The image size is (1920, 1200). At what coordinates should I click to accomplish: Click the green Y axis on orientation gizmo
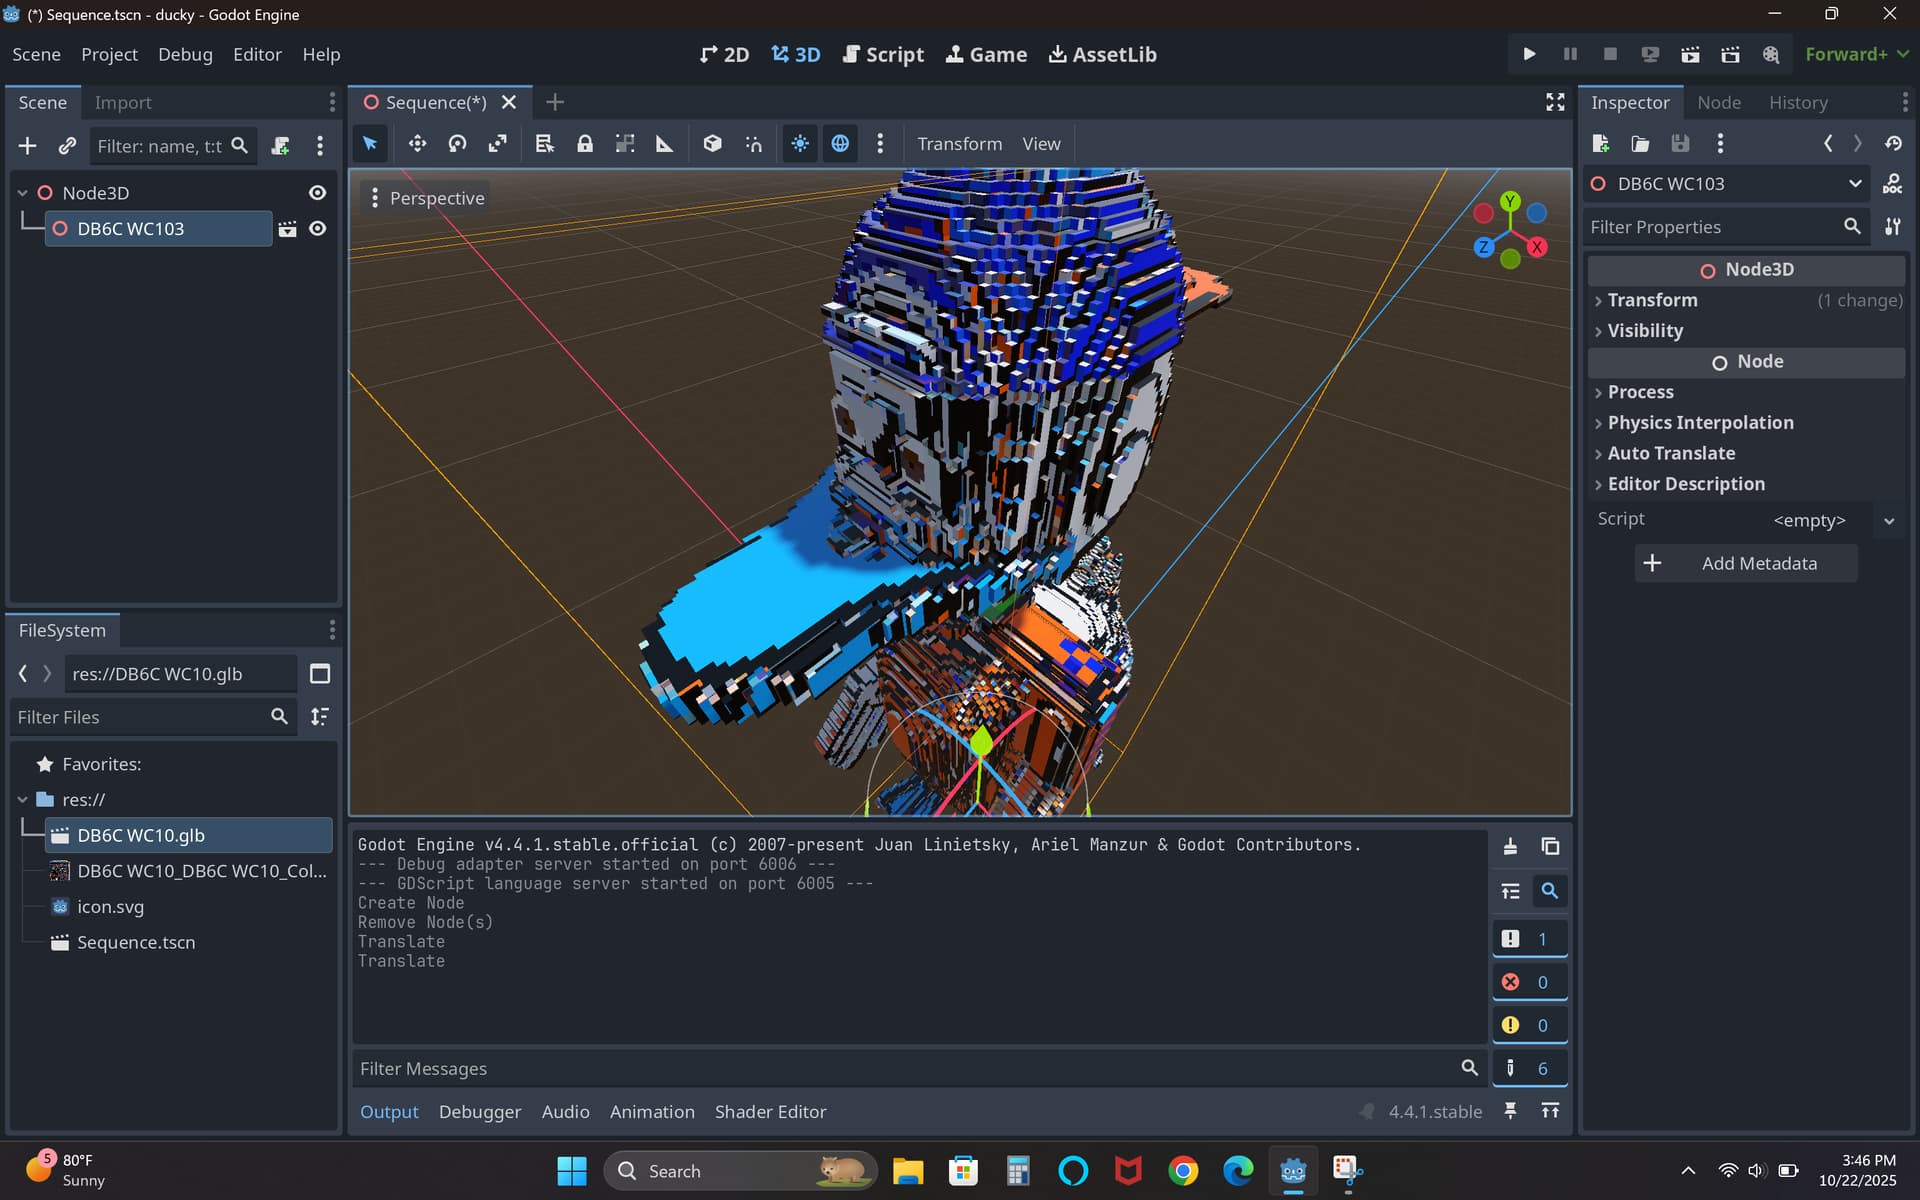pyautogui.click(x=1510, y=201)
